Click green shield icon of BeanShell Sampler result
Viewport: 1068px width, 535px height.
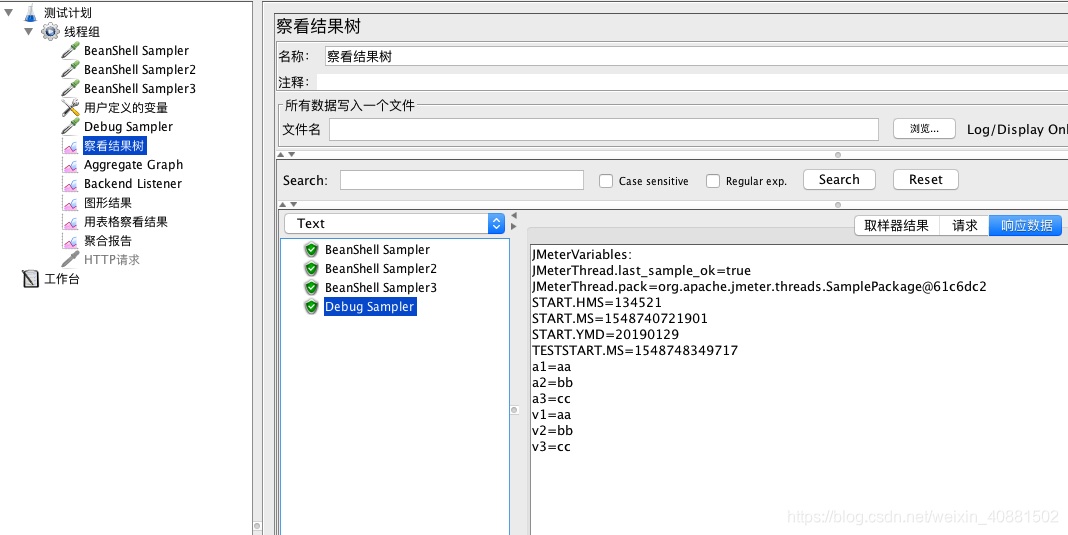[312, 249]
